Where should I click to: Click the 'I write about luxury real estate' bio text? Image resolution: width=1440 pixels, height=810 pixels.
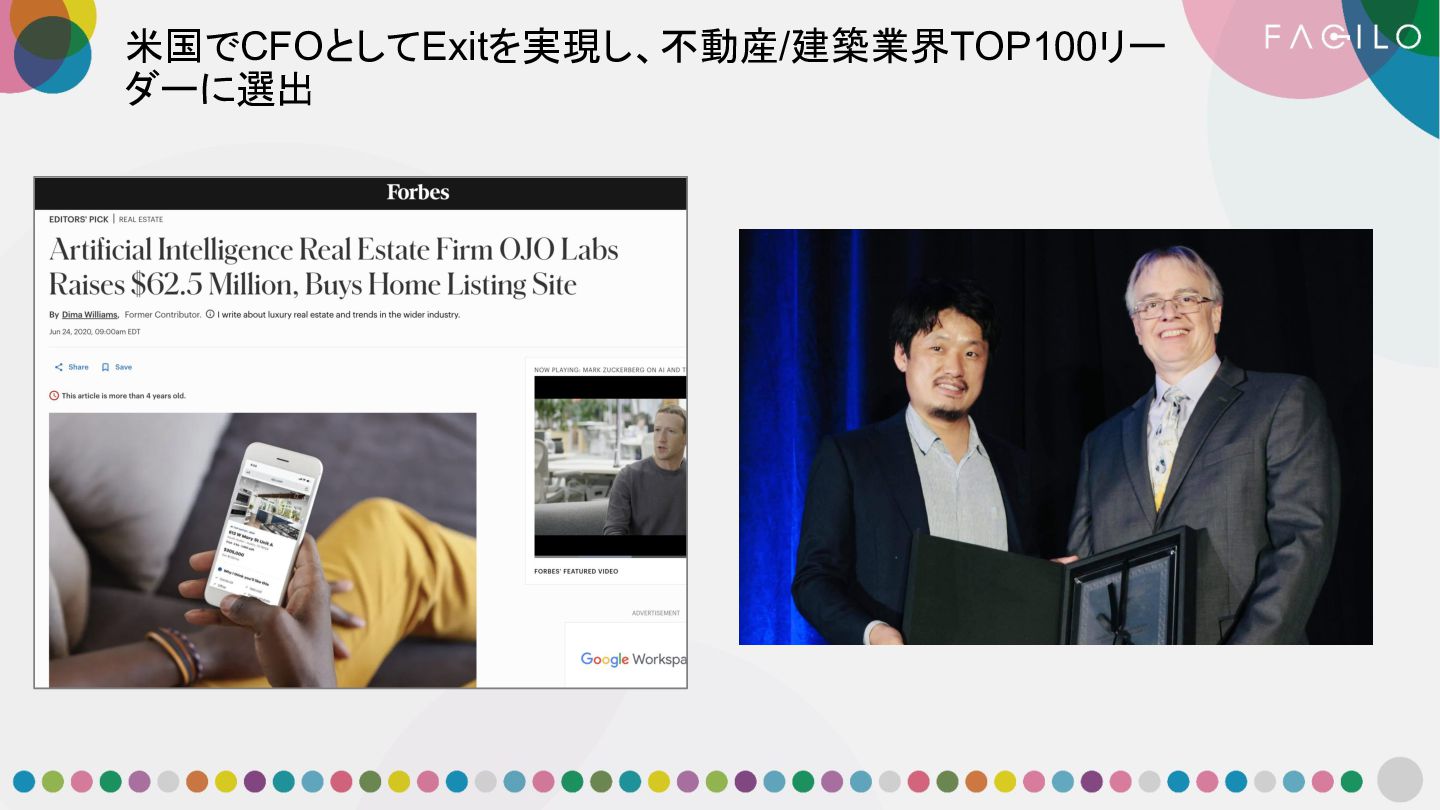pos(339,314)
